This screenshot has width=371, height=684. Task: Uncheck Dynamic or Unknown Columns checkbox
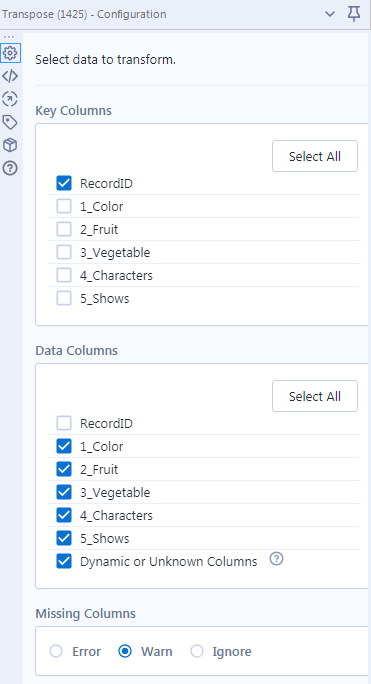(64, 561)
